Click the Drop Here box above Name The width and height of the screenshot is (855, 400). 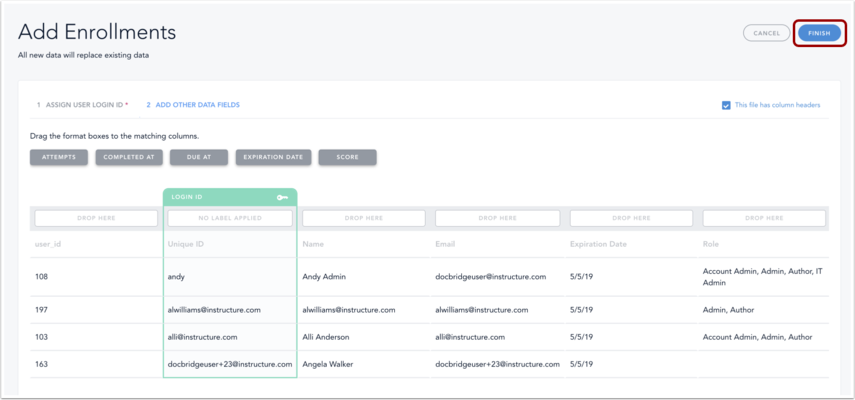coord(364,218)
